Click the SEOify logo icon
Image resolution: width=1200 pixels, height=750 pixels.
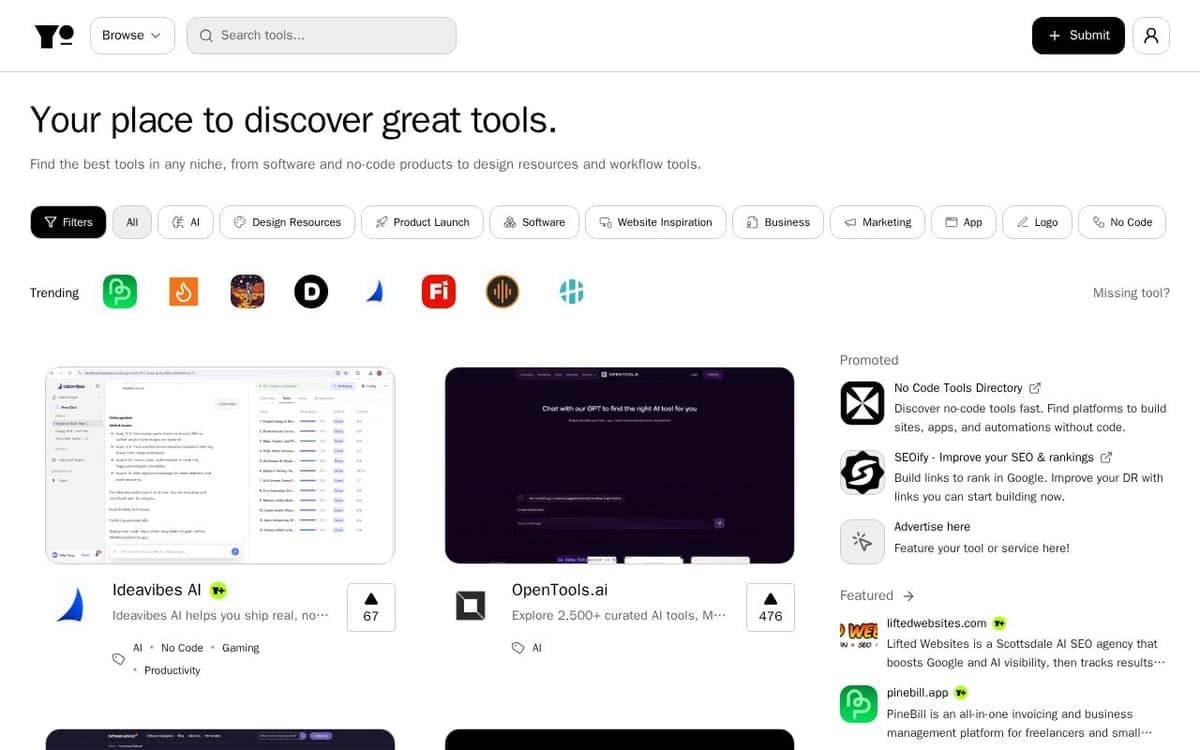point(862,472)
